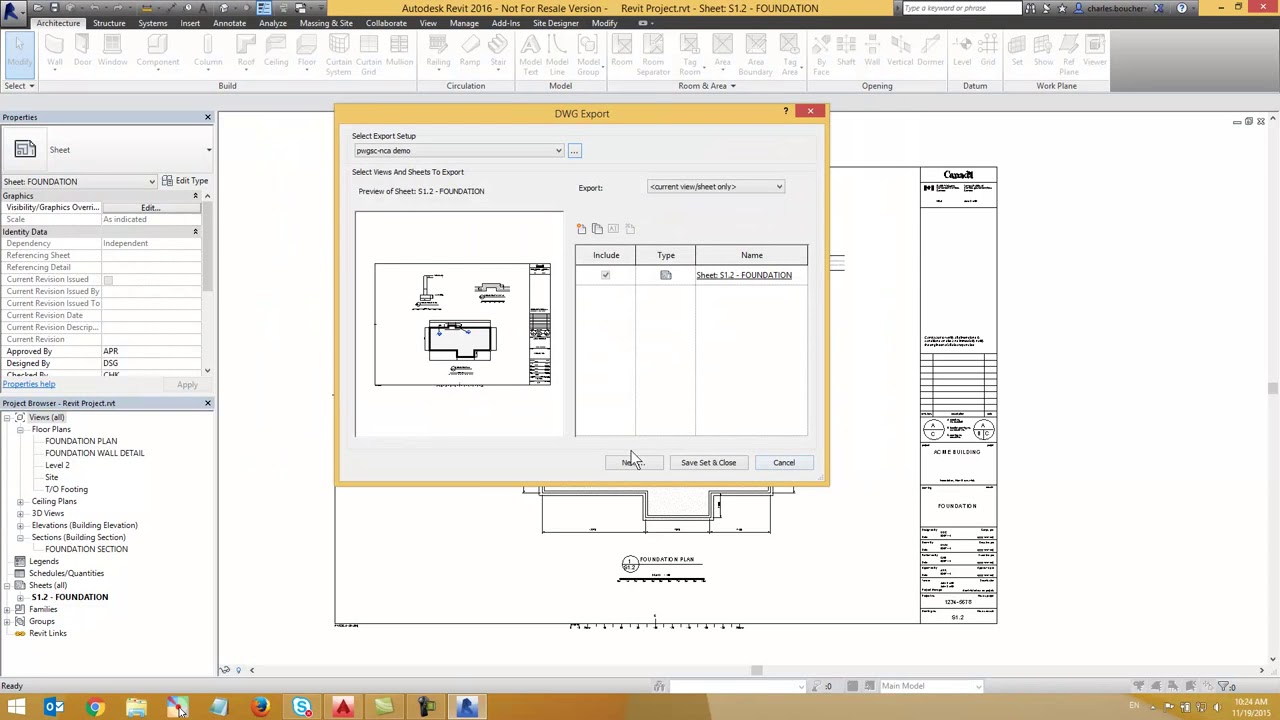Expand the Room & Area panel dropdown
This screenshot has height=720, width=1280.
click(x=707, y=86)
